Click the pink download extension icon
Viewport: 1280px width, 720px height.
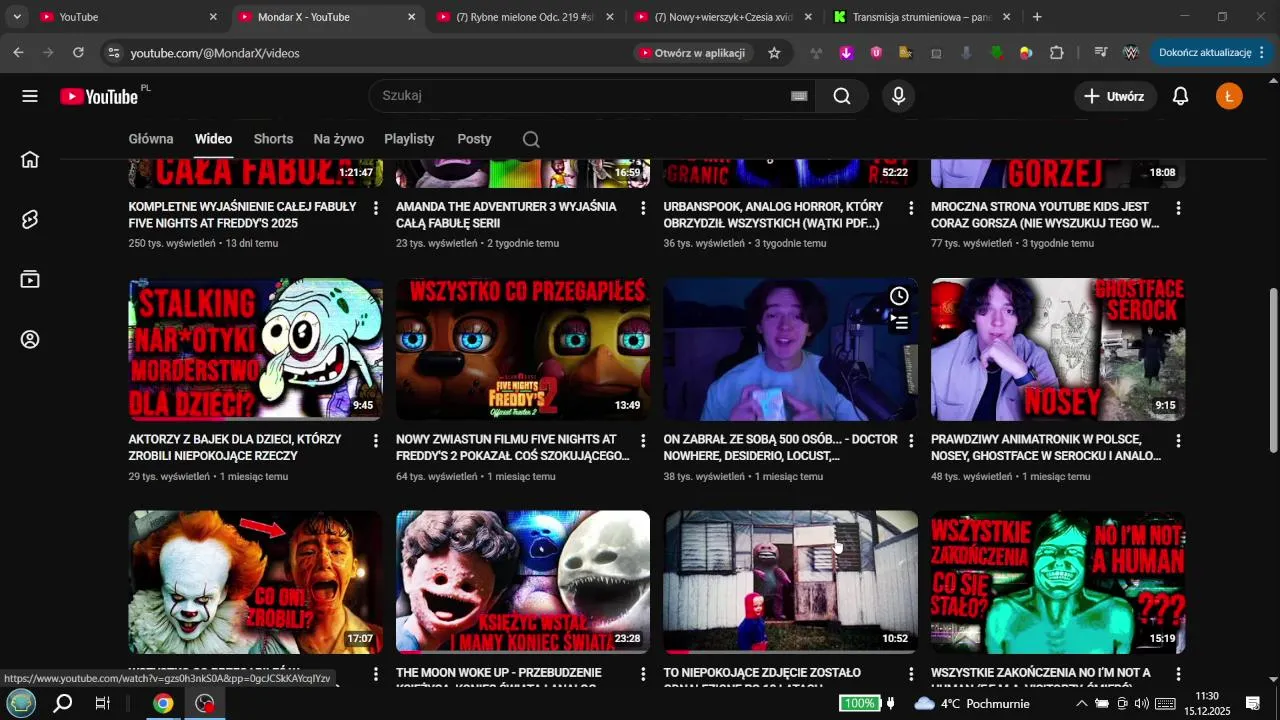point(846,53)
